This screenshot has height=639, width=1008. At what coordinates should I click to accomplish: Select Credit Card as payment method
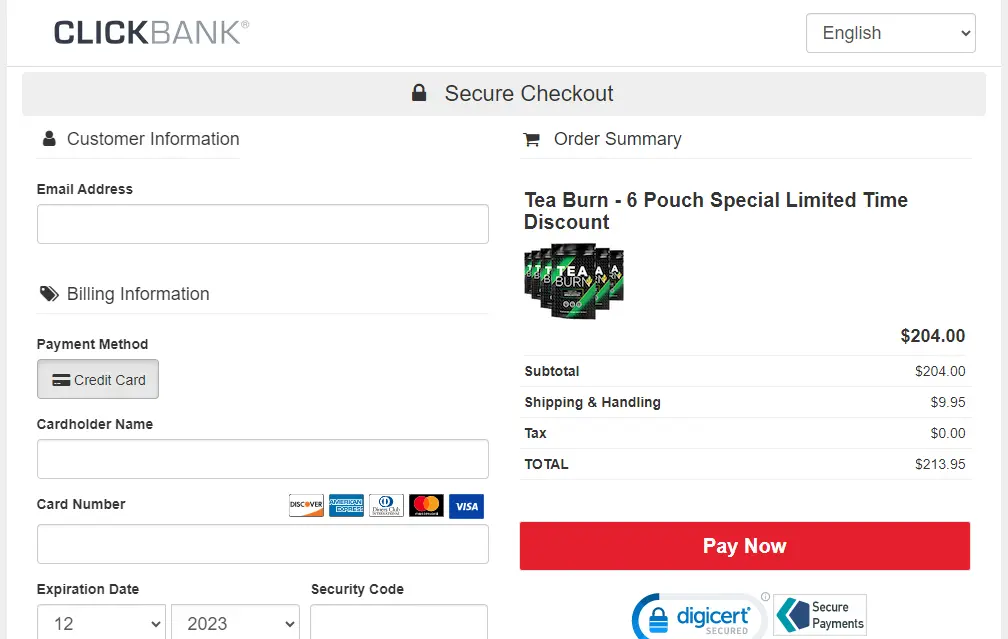point(97,379)
